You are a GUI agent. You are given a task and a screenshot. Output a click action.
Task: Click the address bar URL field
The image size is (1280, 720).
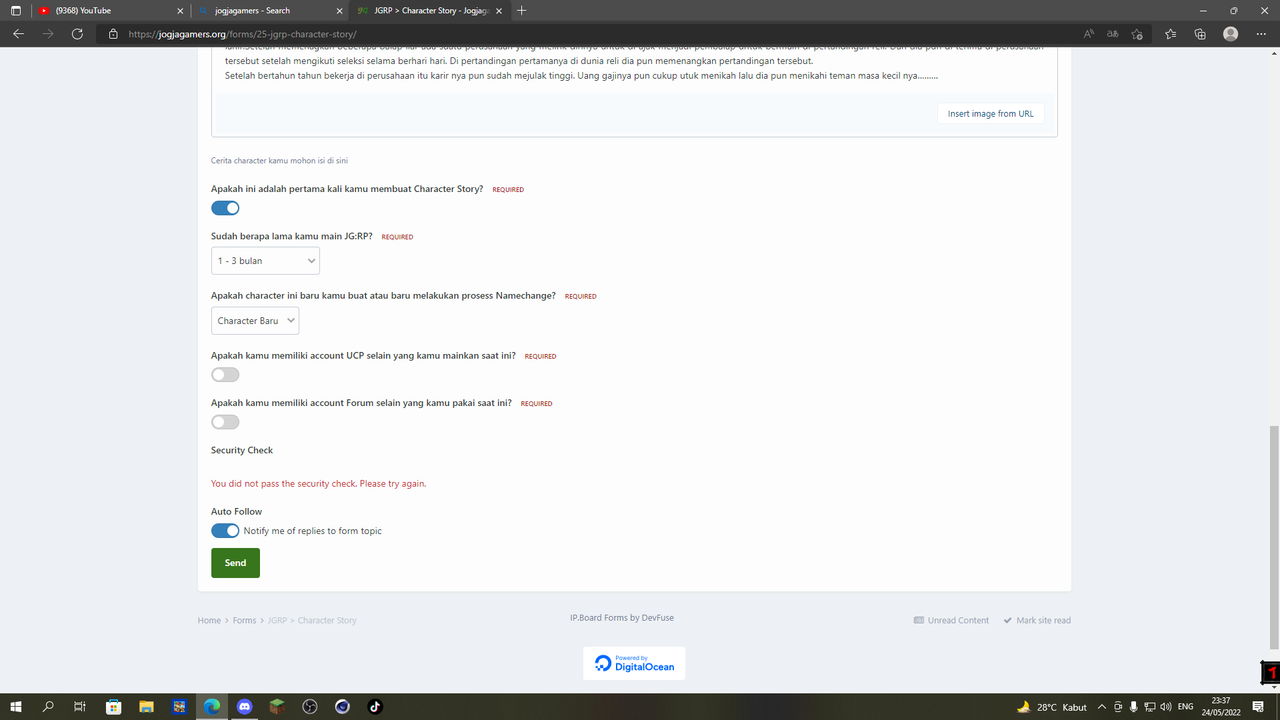tap(600, 33)
